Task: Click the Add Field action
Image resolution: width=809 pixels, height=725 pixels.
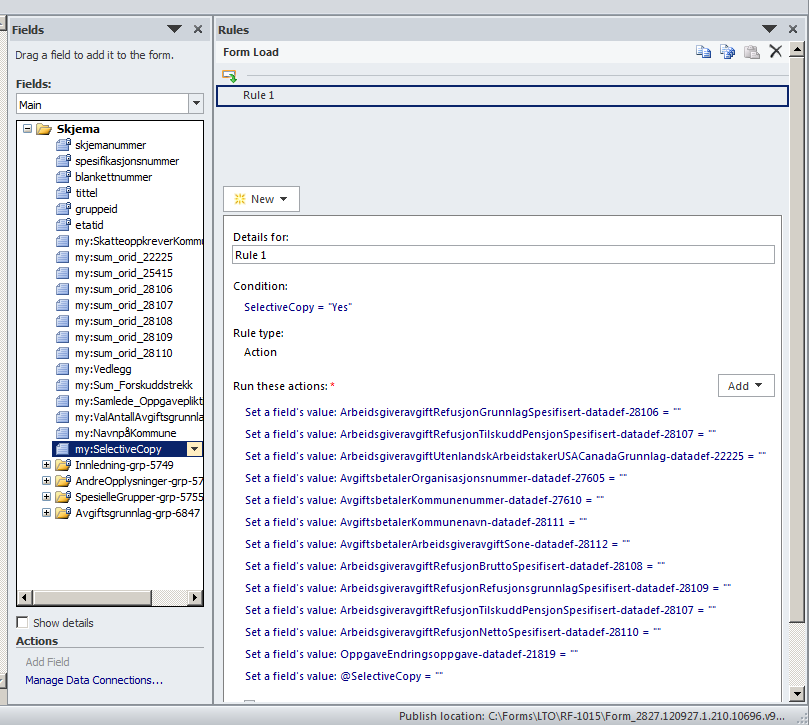Action: coord(47,662)
